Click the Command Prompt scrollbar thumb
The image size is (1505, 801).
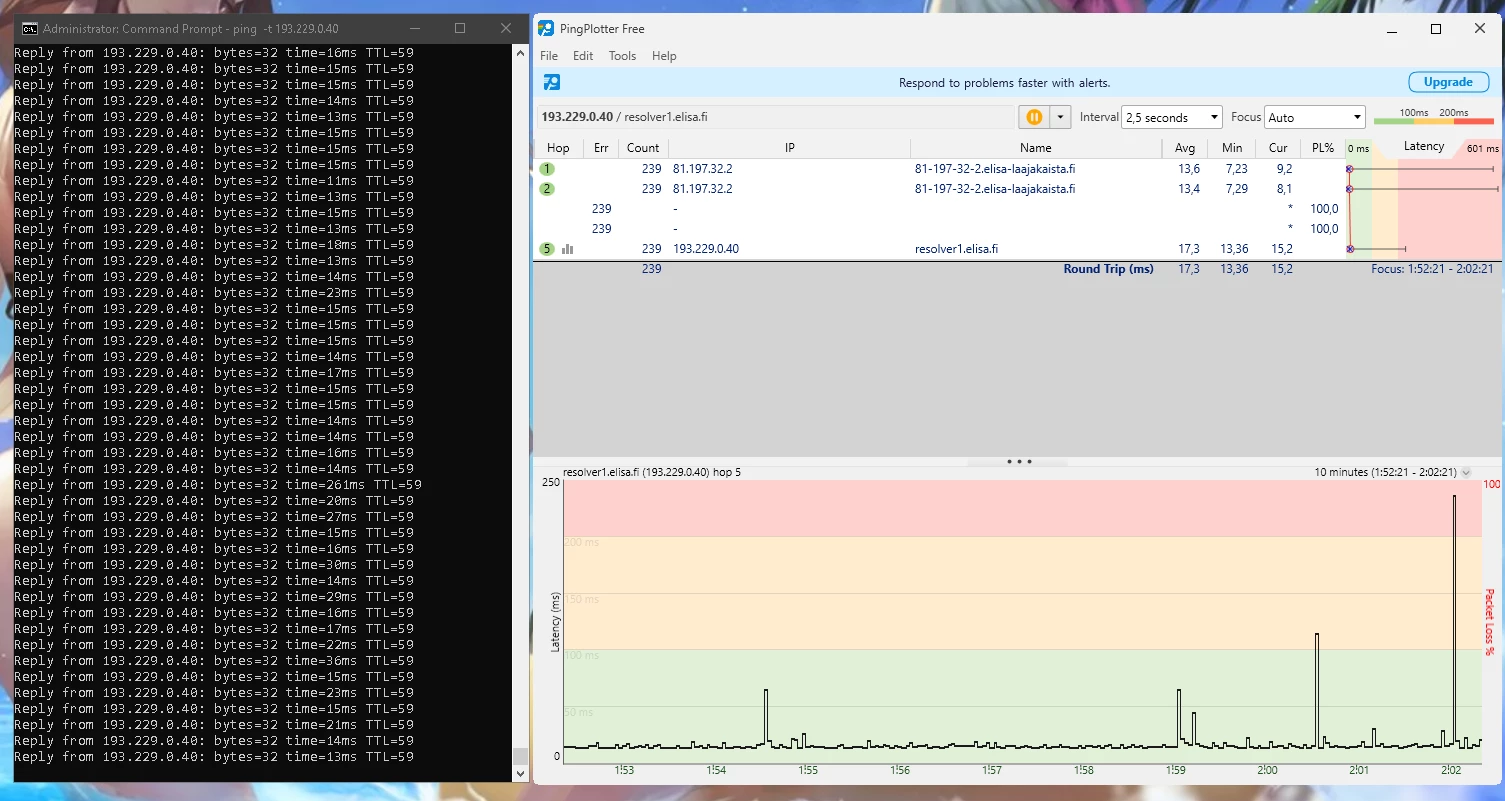pos(520,756)
